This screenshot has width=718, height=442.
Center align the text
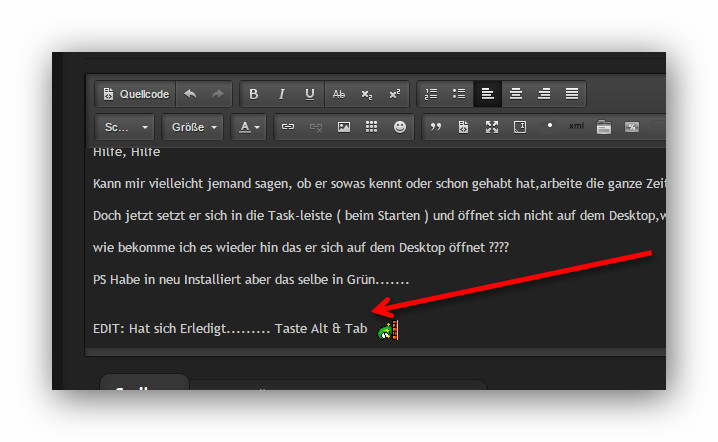(x=516, y=94)
